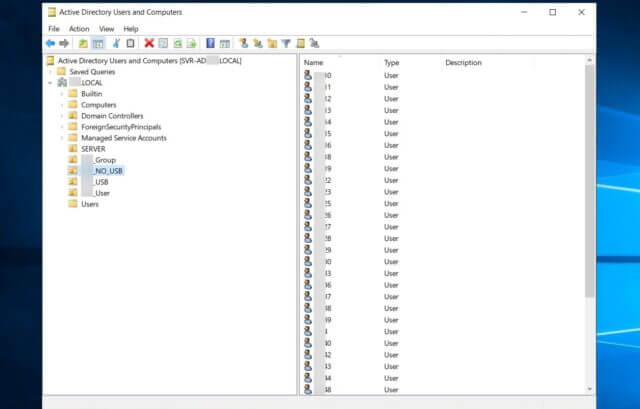This screenshot has width=640, height=409.
Task: Maximize the Active Directory Users and Computers window
Action: click(553, 12)
